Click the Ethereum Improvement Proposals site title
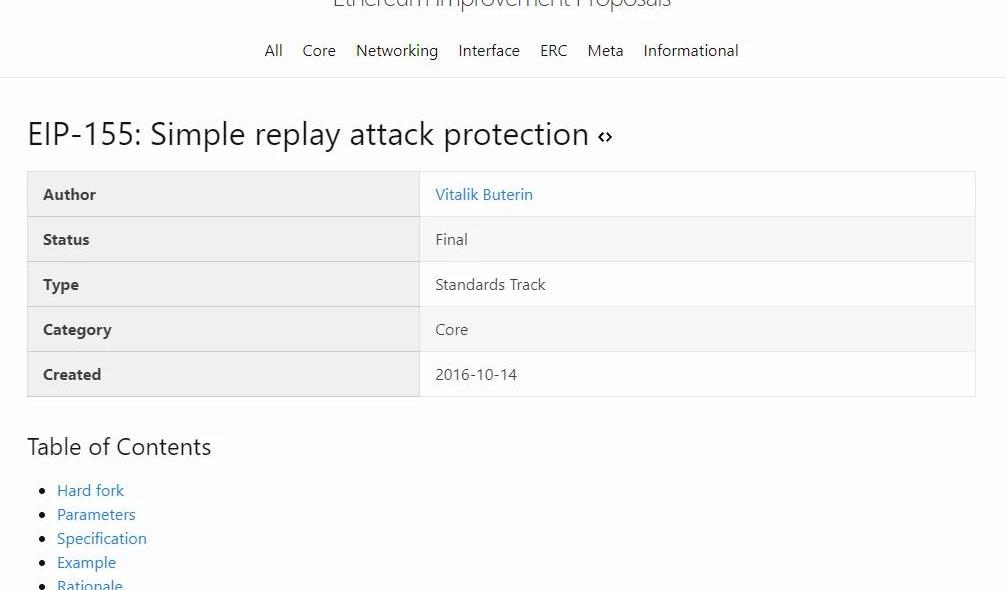Image resolution: width=1006 pixels, height=590 pixels. click(x=502, y=4)
